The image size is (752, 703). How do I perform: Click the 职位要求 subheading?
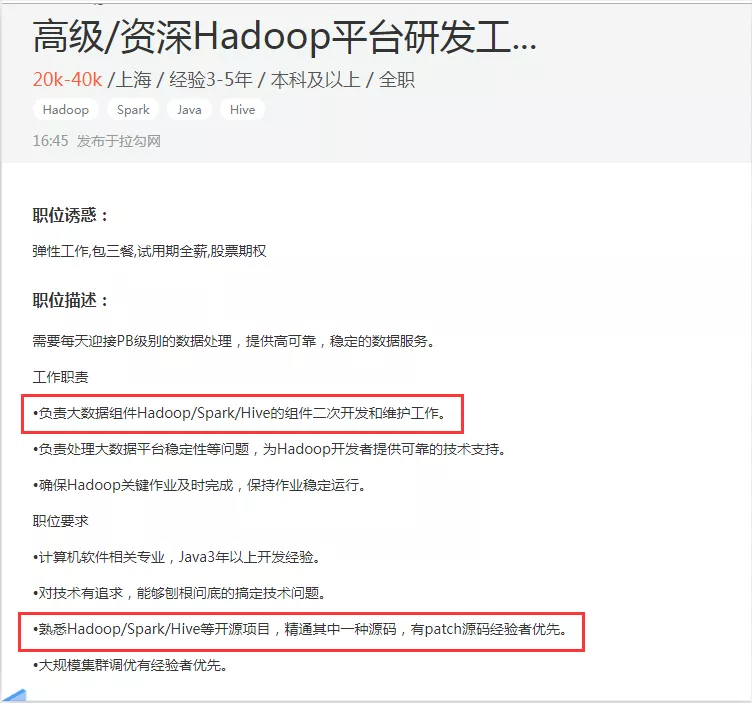tap(60, 521)
